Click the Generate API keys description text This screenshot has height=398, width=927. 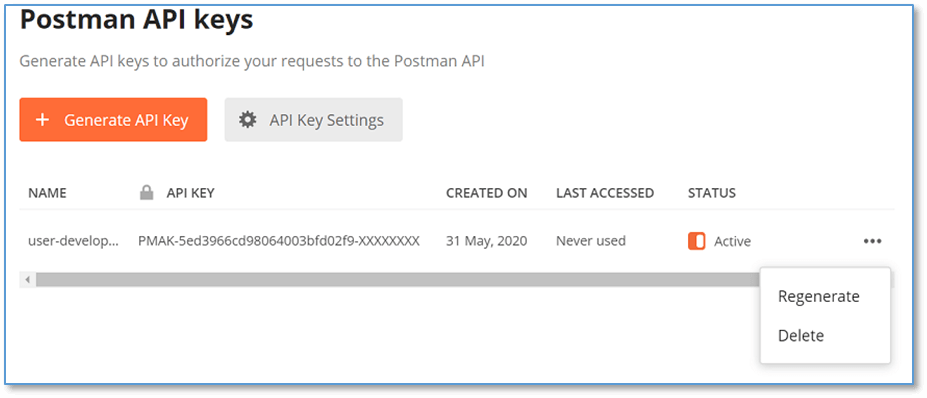click(x=252, y=62)
